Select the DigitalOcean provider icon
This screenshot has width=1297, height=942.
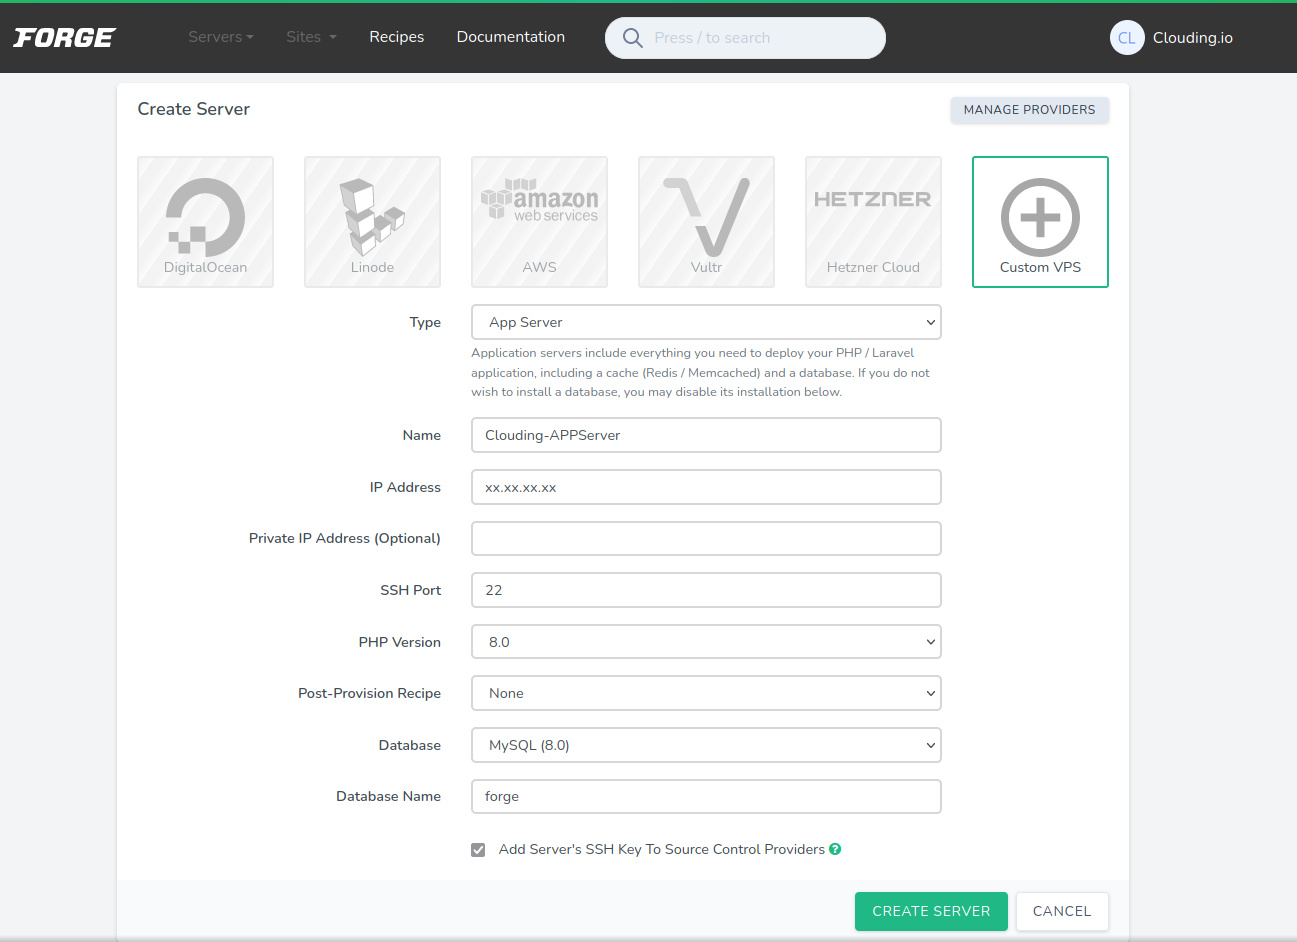click(205, 217)
